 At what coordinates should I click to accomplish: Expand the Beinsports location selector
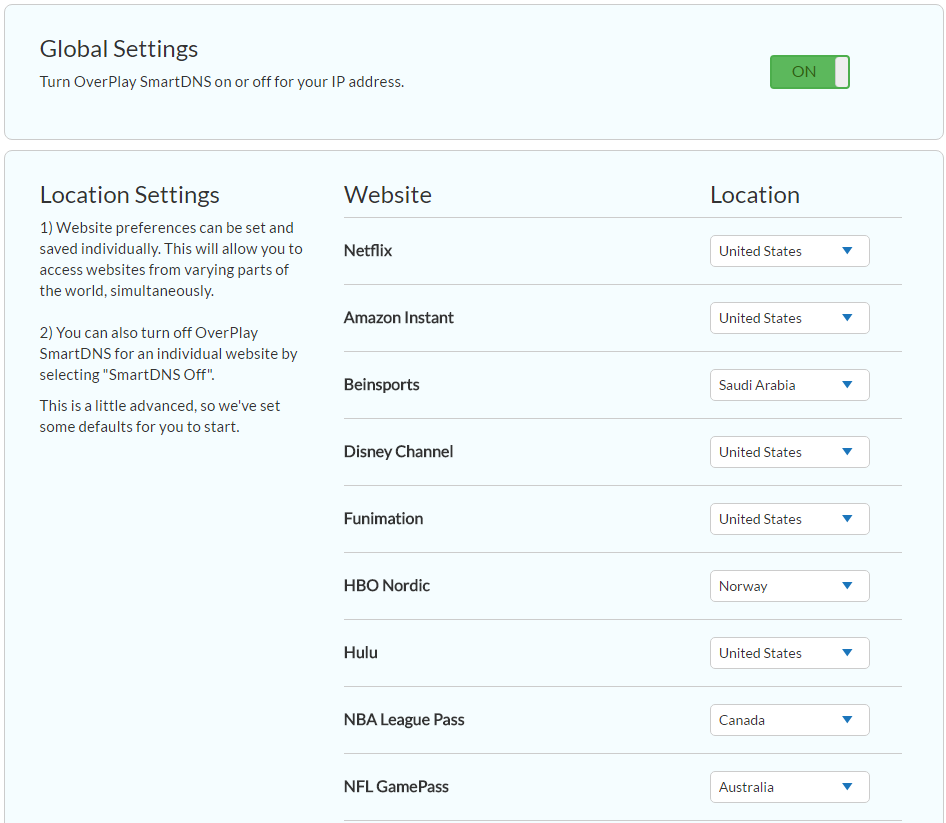[x=789, y=384]
